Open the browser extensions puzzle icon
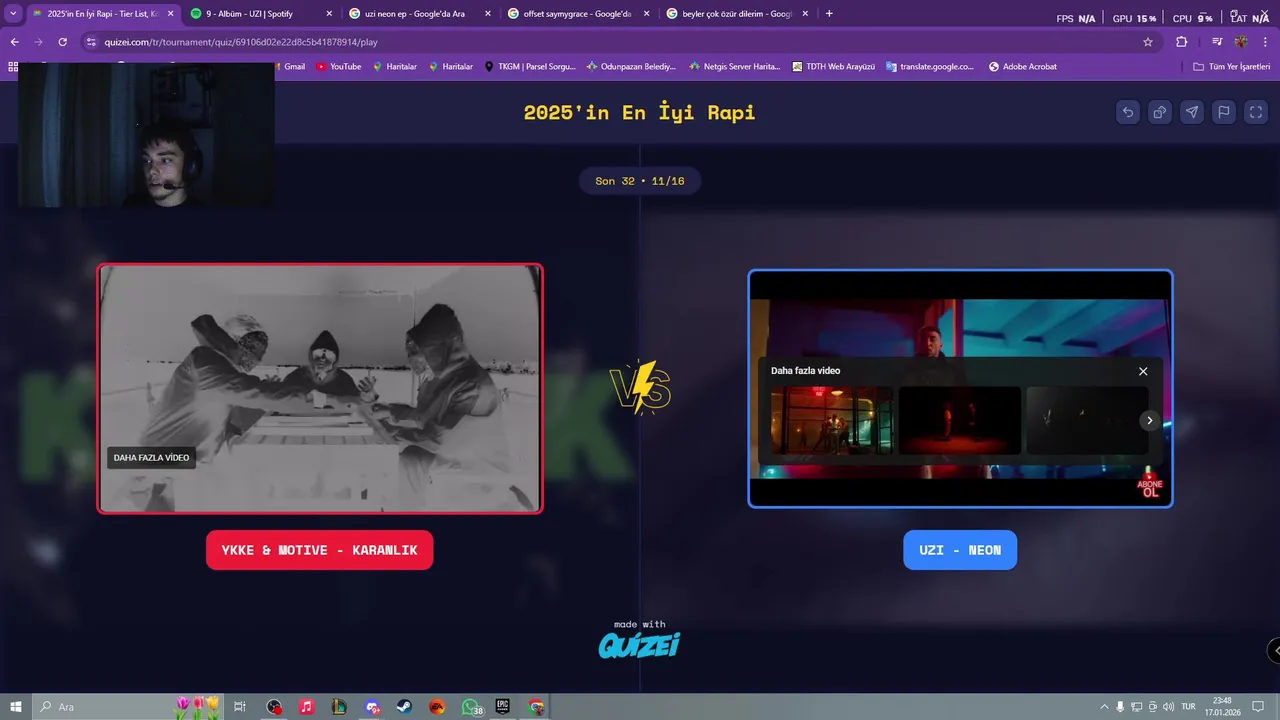The width and height of the screenshot is (1280, 720). coord(1181,42)
